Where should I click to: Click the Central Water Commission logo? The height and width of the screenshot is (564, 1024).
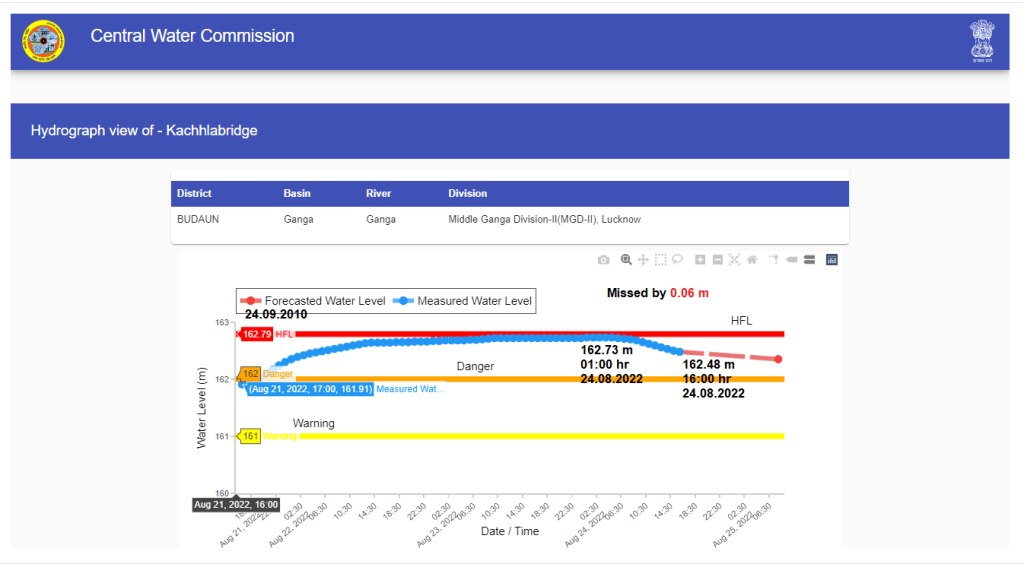[43, 41]
